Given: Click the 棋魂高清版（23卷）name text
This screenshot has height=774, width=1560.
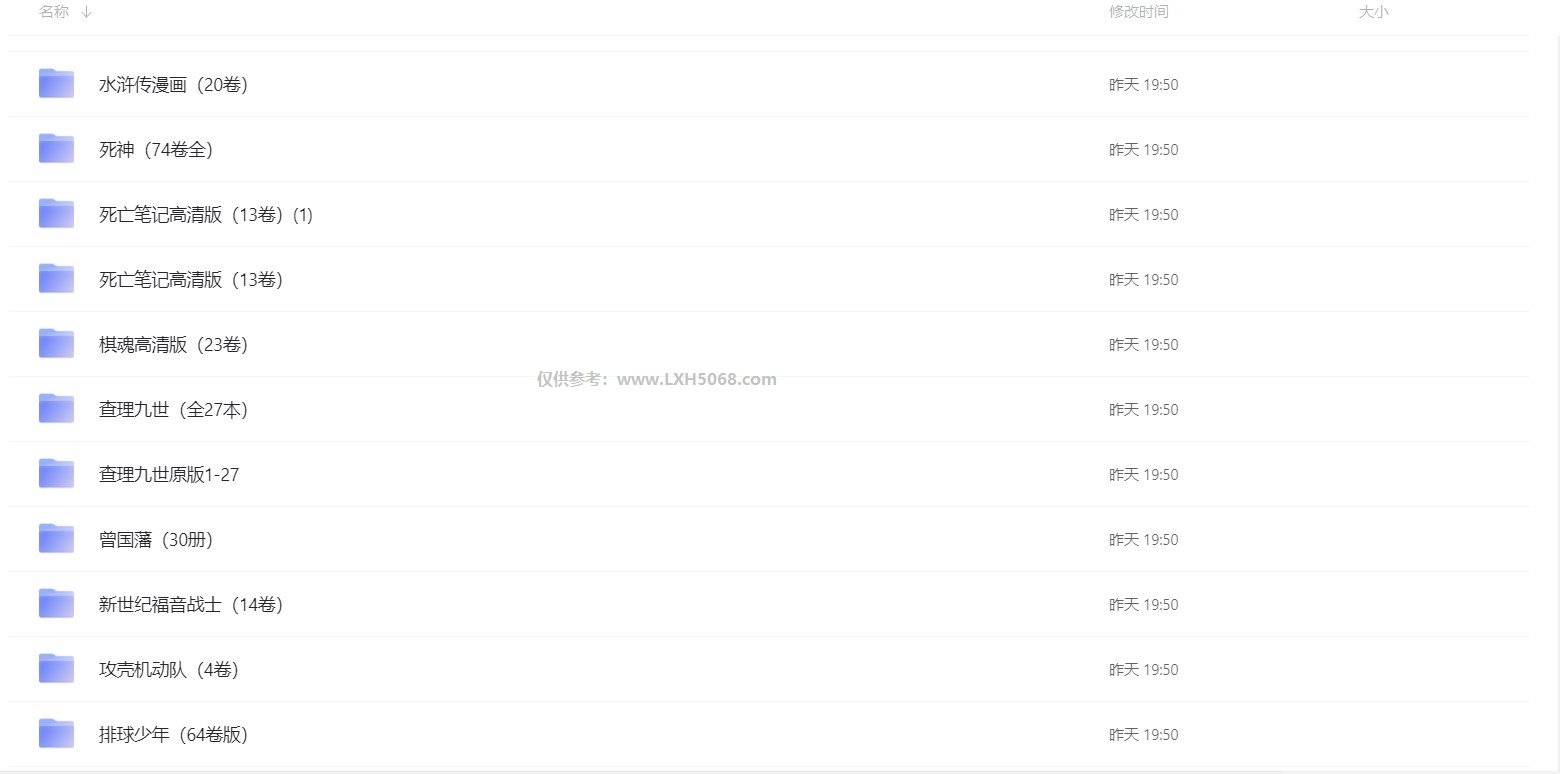Looking at the screenshot, I should pos(173,345).
